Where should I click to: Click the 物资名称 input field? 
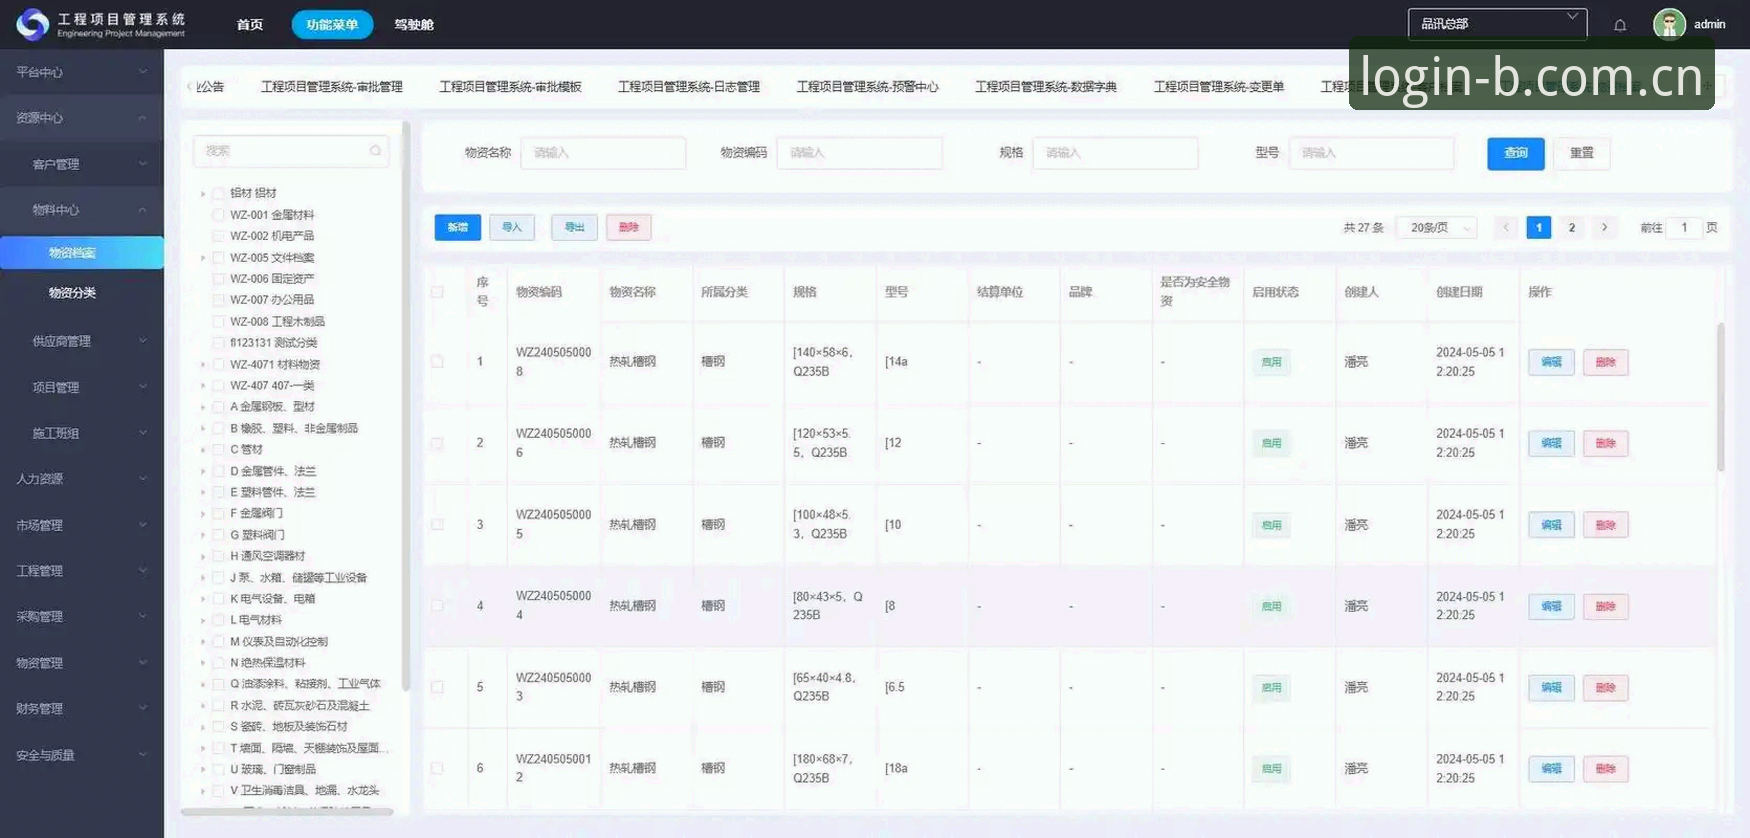[603, 153]
